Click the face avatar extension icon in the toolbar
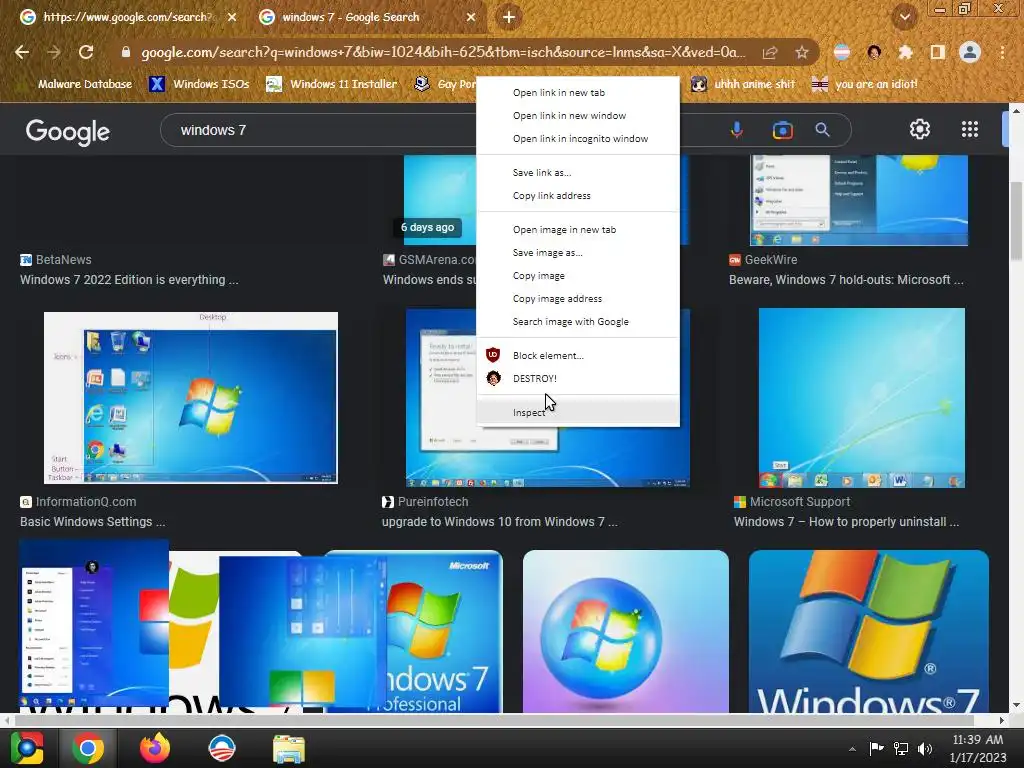Image resolution: width=1024 pixels, height=768 pixels. pyautogui.click(x=874, y=52)
